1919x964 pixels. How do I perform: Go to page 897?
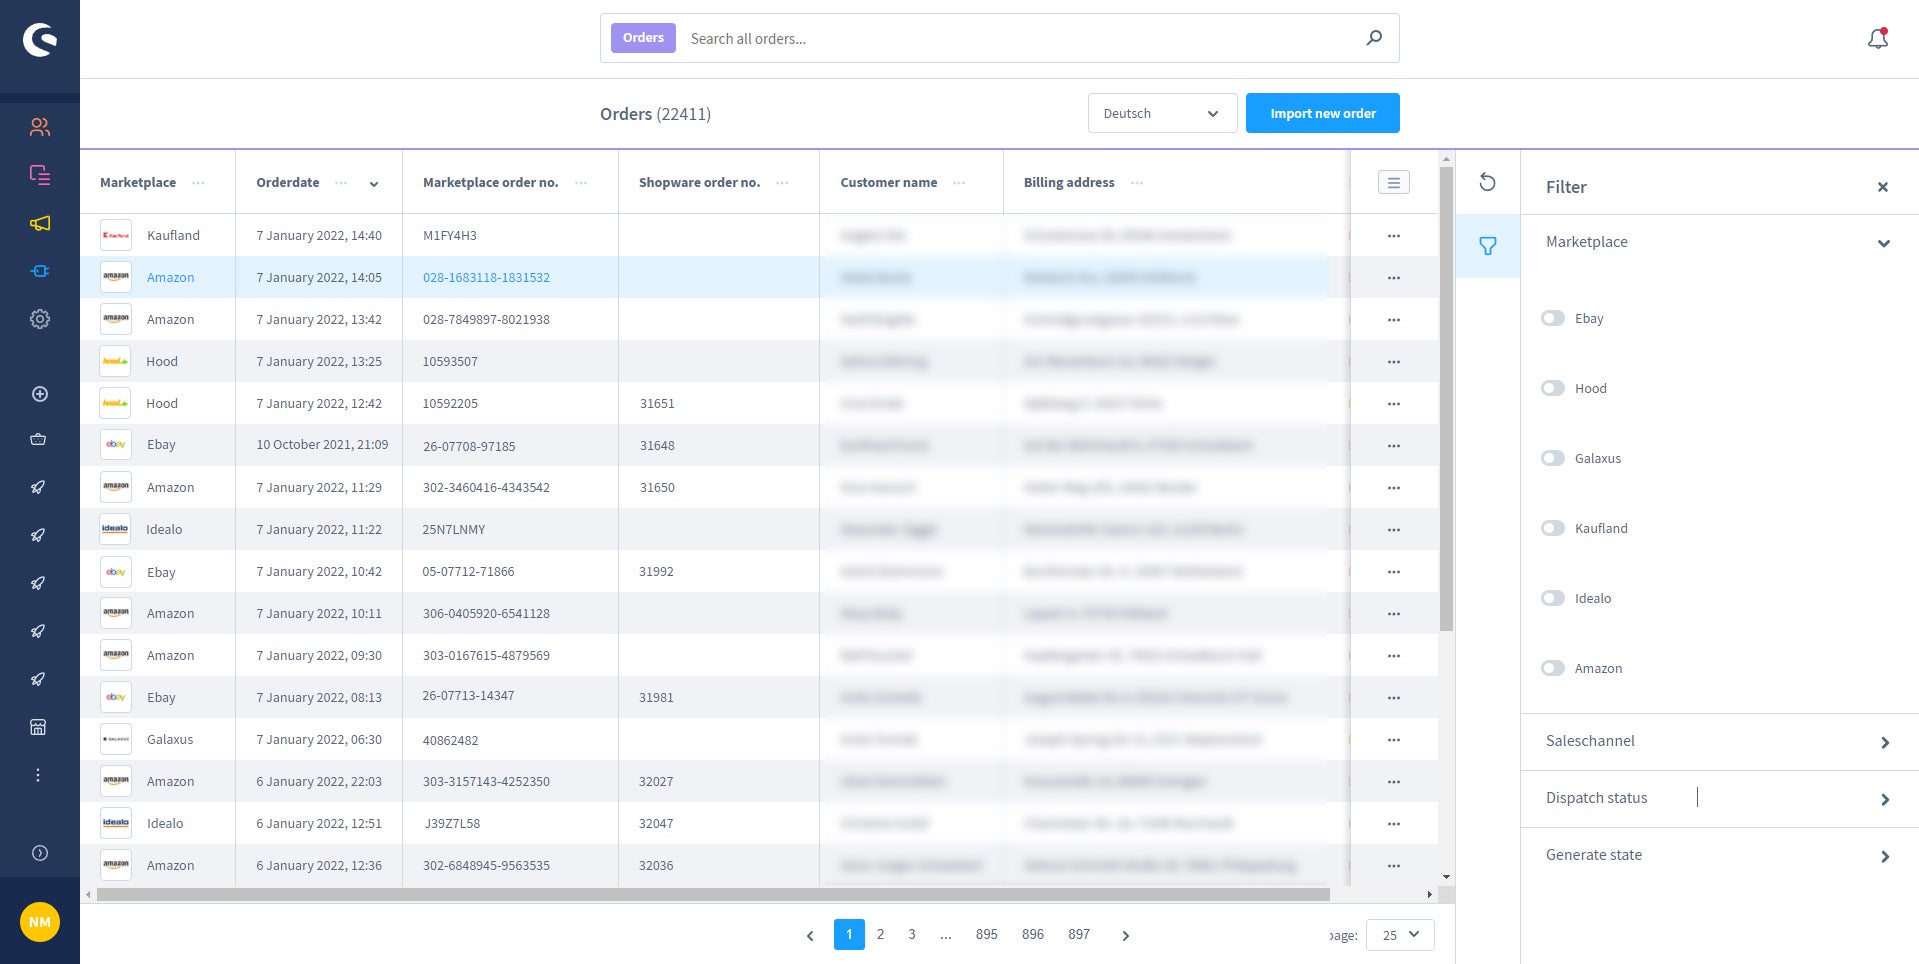1079,934
